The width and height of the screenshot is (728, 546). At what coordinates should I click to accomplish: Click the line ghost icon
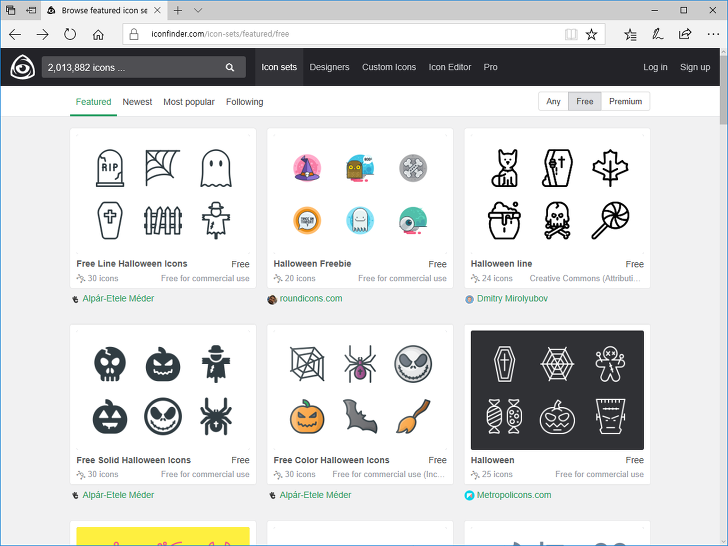216,168
